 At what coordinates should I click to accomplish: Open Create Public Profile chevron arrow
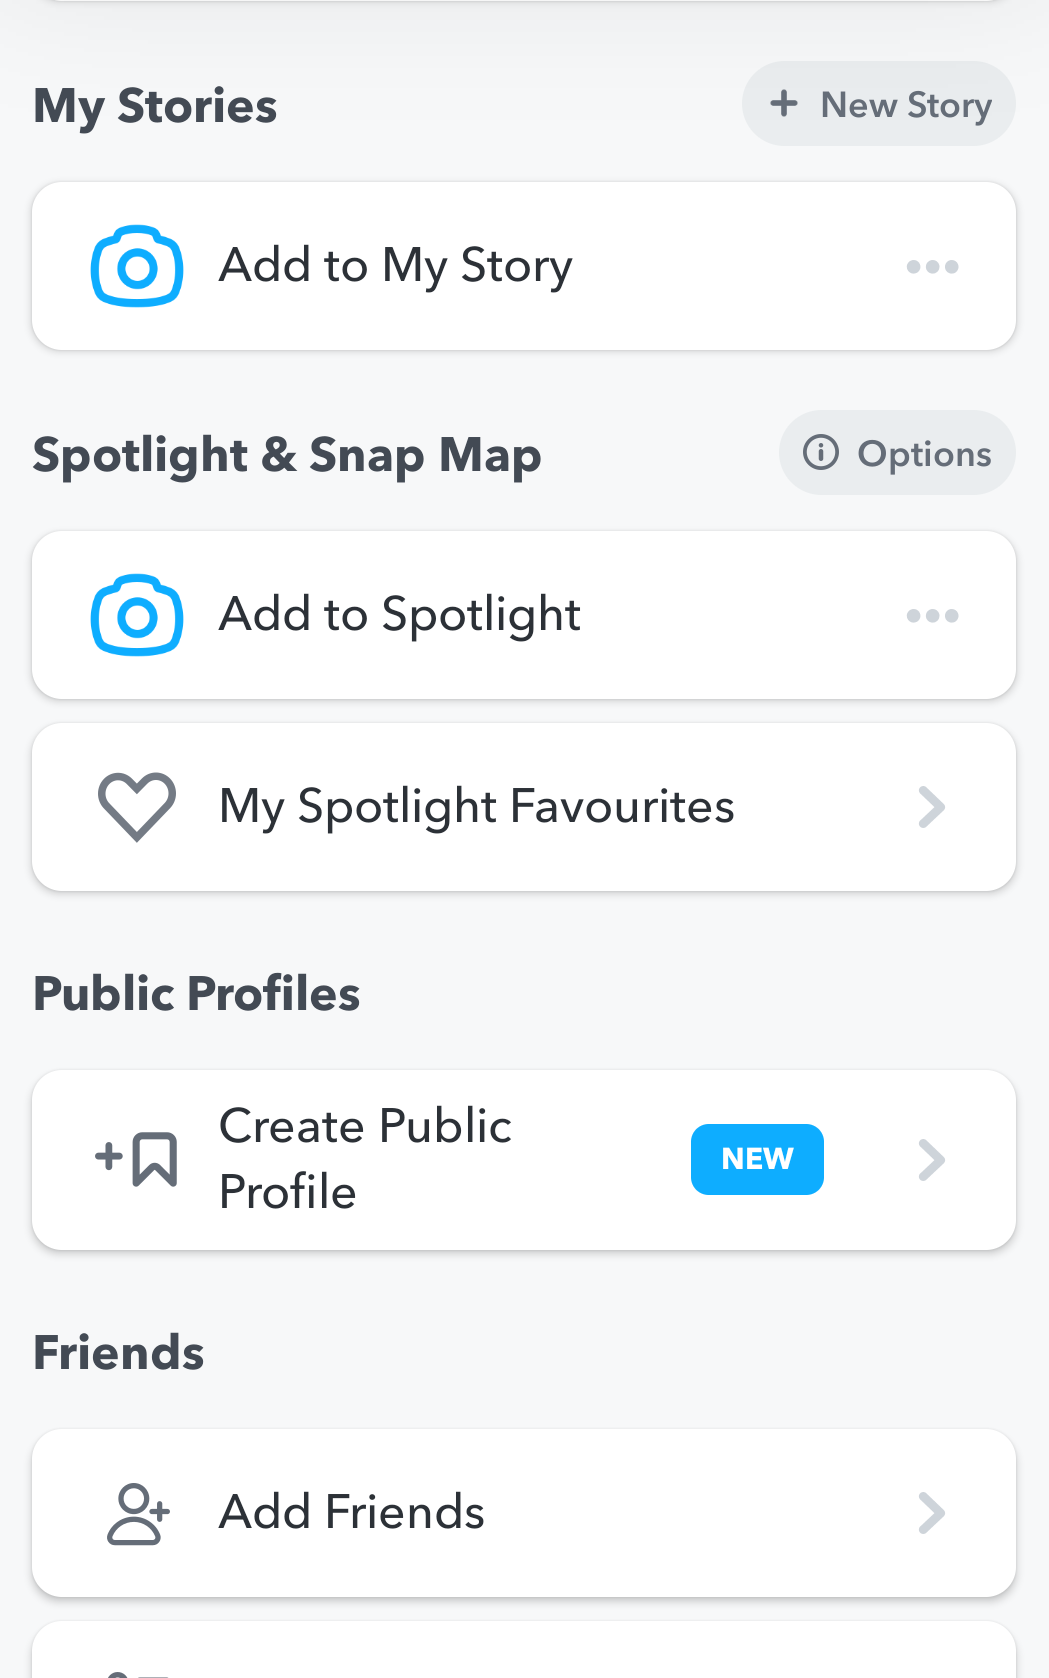pos(931,1160)
